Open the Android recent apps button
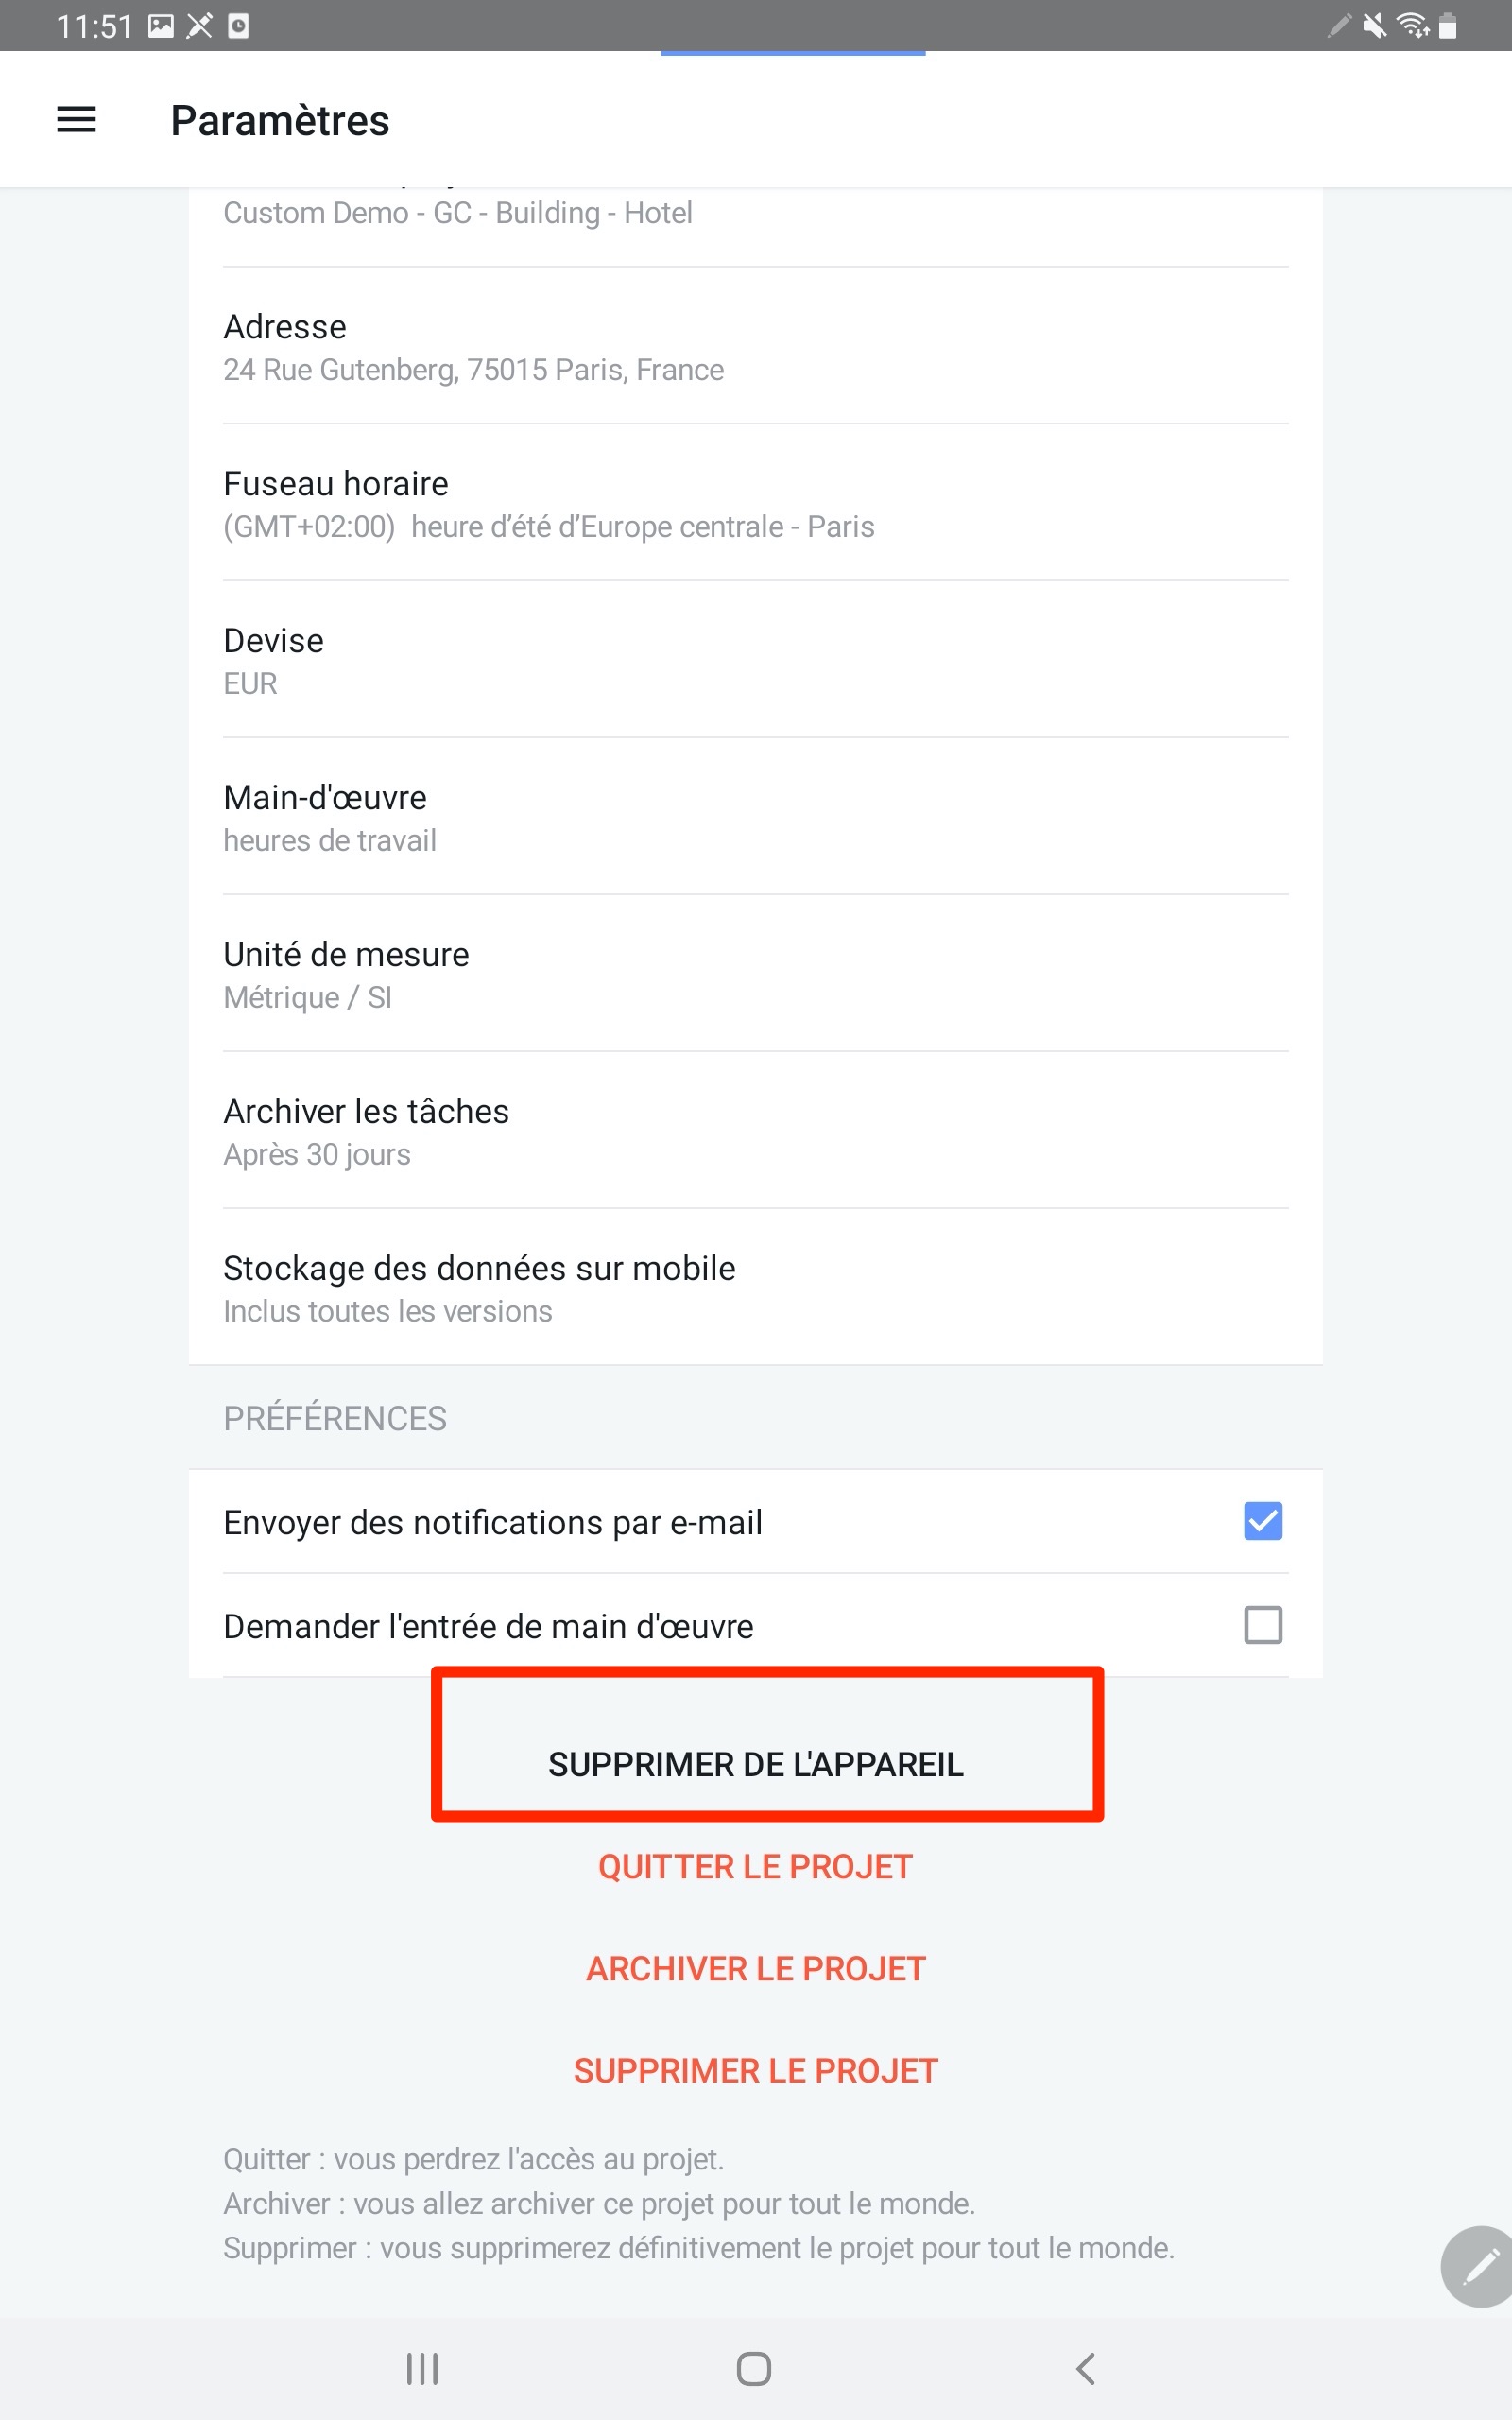This screenshot has height=2420, width=1512. click(x=422, y=2368)
